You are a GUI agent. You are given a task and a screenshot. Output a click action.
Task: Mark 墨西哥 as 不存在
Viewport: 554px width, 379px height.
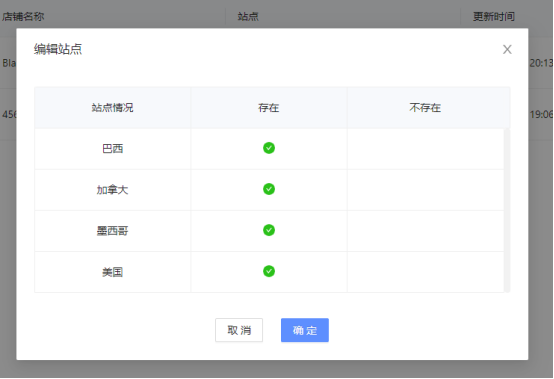coord(425,231)
